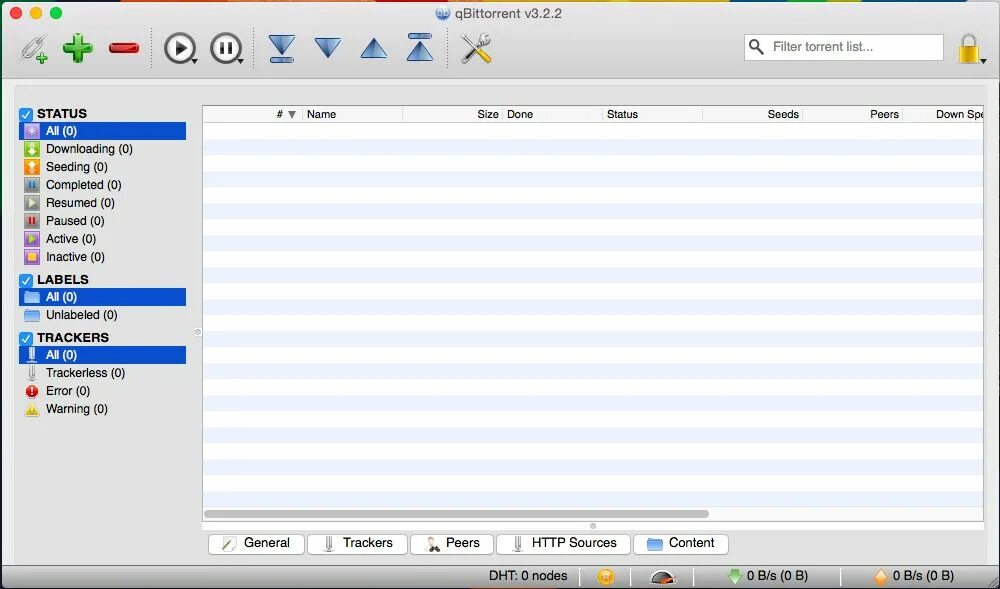Click the horizontal scrollbar under torrent list
The height and width of the screenshot is (589, 1000).
pyautogui.click(x=456, y=514)
